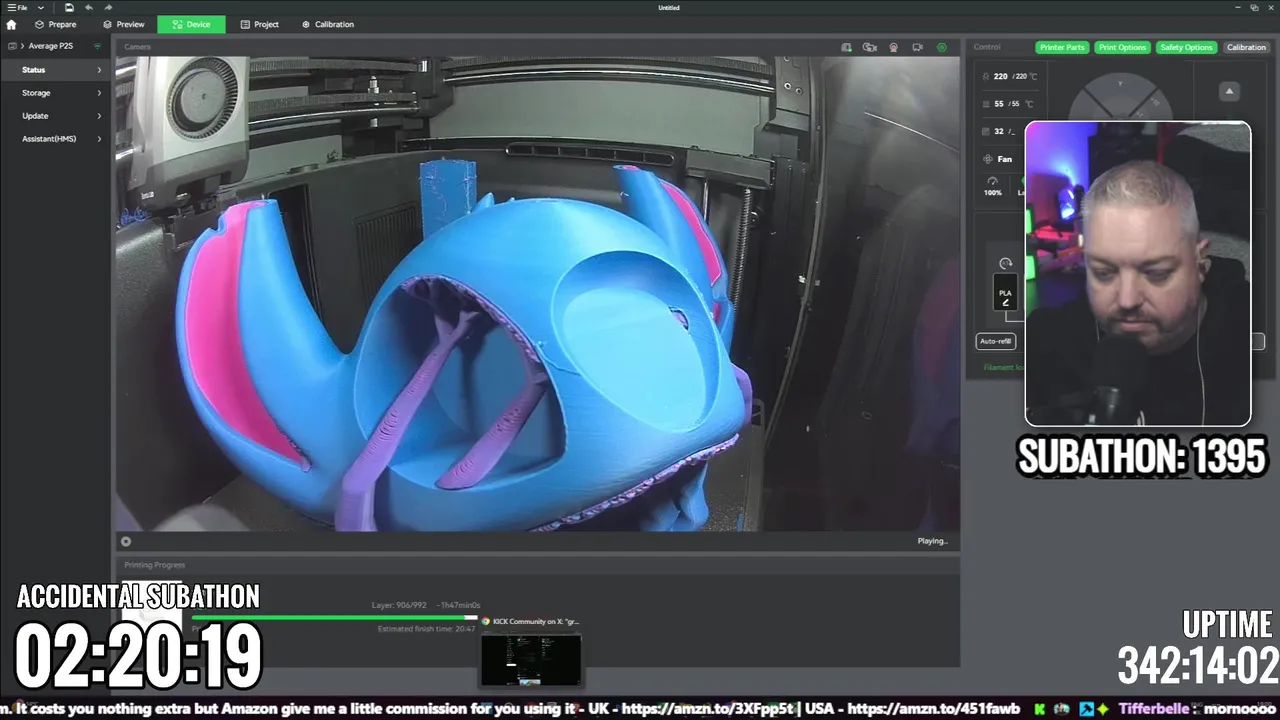Open the top bar Calibration tab
This screenshot has height=720, width=1280.
click(x=328, y=24)
